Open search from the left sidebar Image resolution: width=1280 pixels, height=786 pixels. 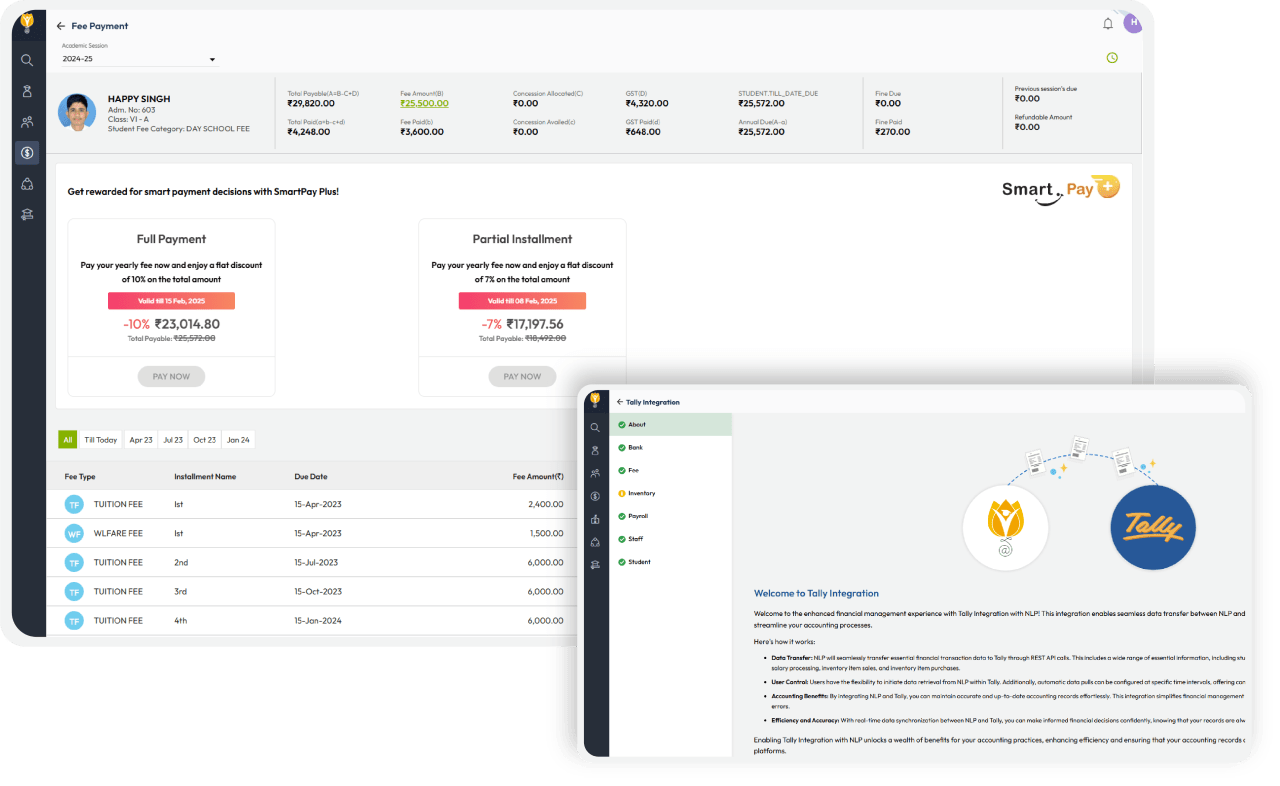[x=27, y=60]
